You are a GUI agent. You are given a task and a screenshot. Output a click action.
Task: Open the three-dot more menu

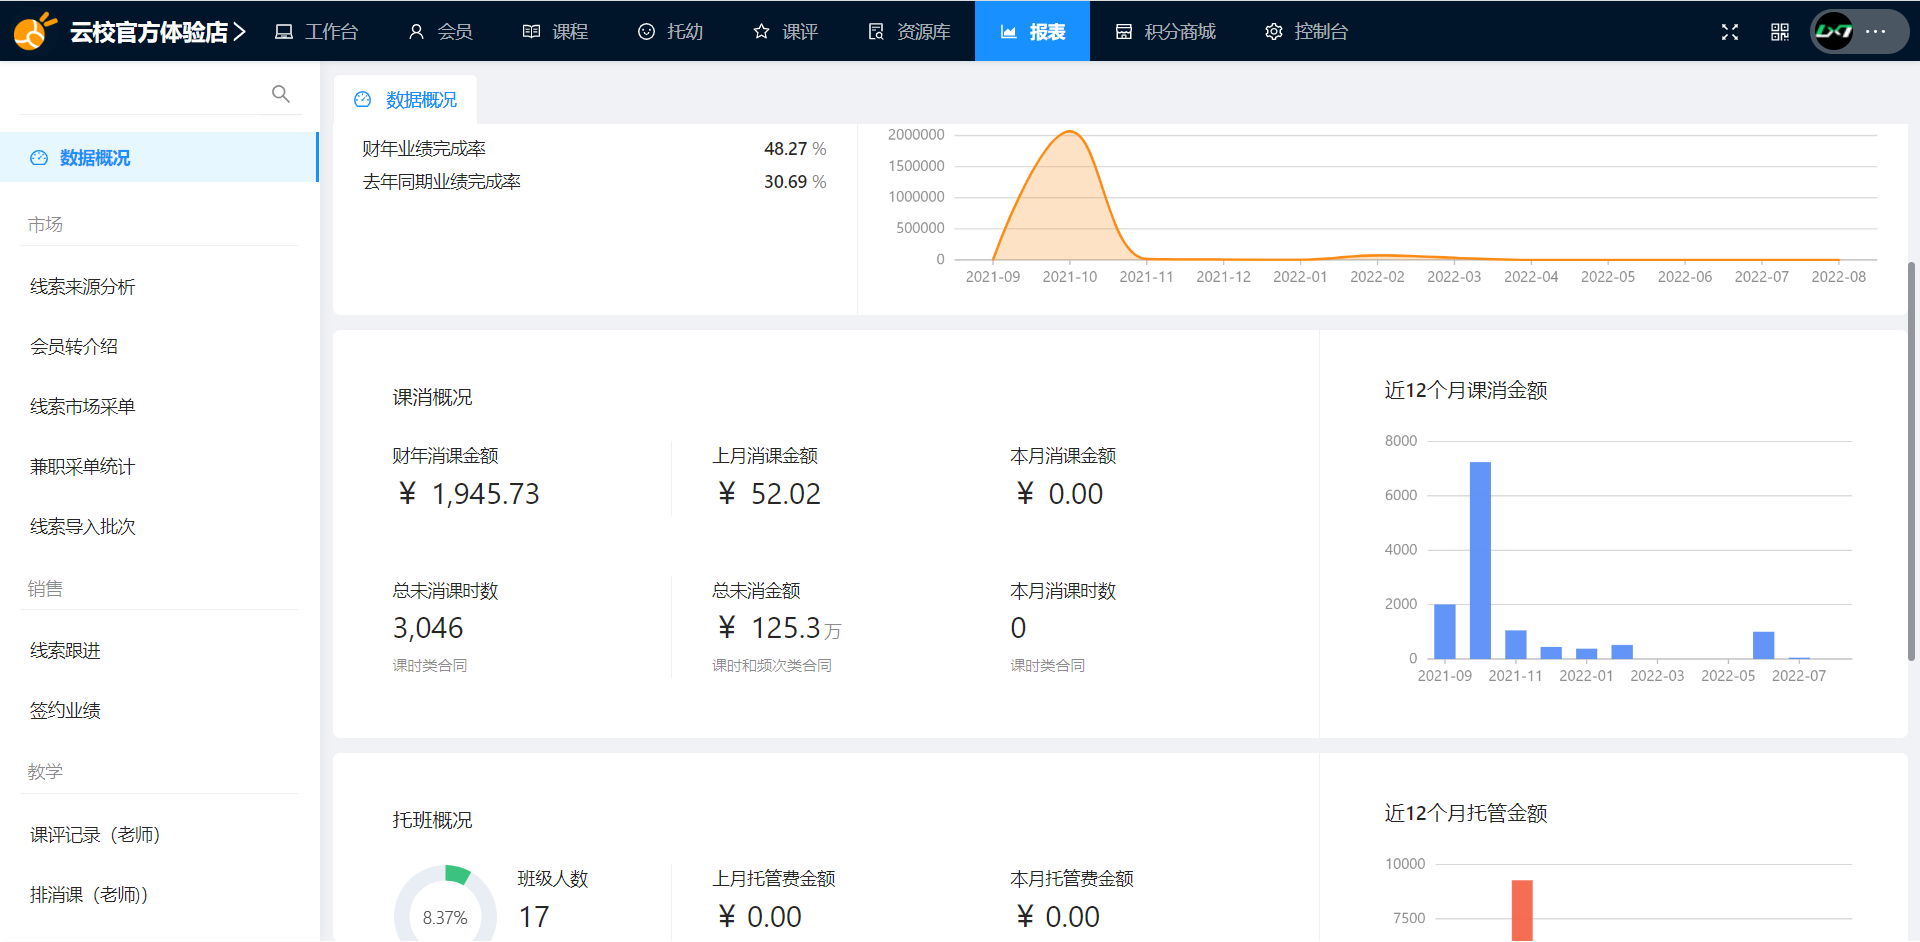(1876, 31)
